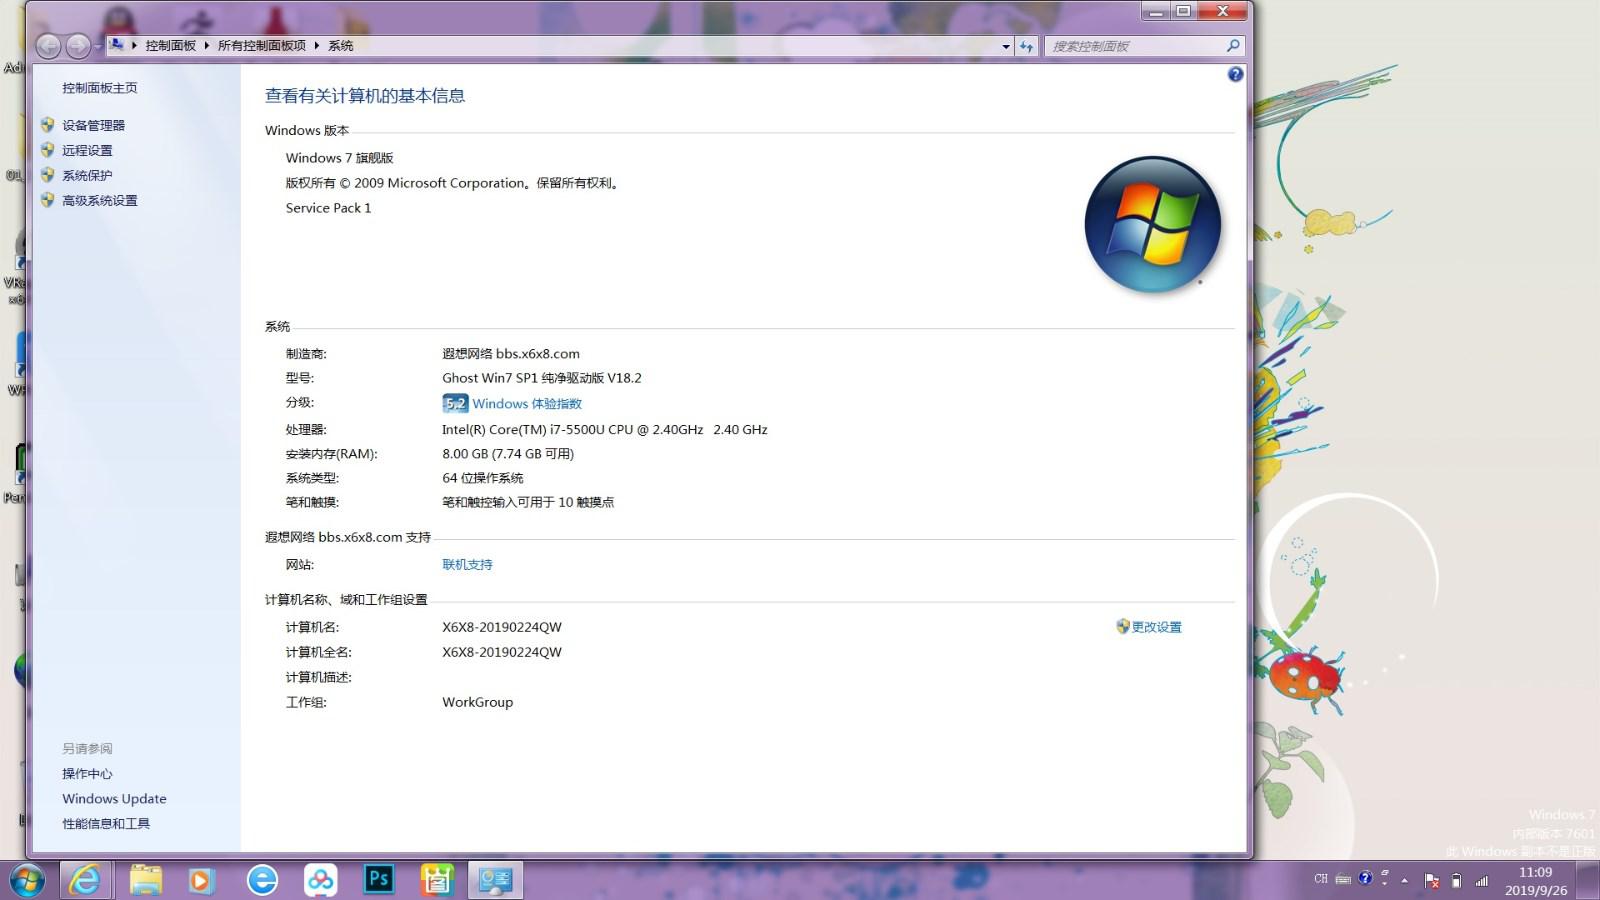Click the search magnifier icon
Viewport: 1600px width, 900px height.
click(1233, 46)
